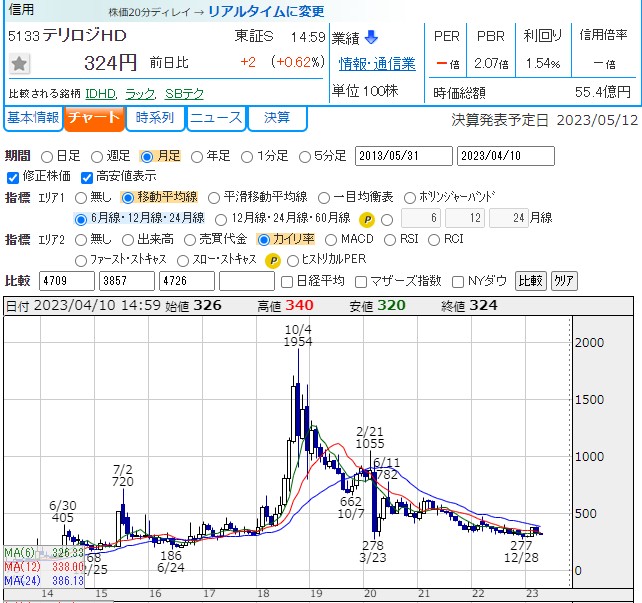Select the 移動平均線 indicator radio
The width and height of the screenshot is (642, 603).
128,198
